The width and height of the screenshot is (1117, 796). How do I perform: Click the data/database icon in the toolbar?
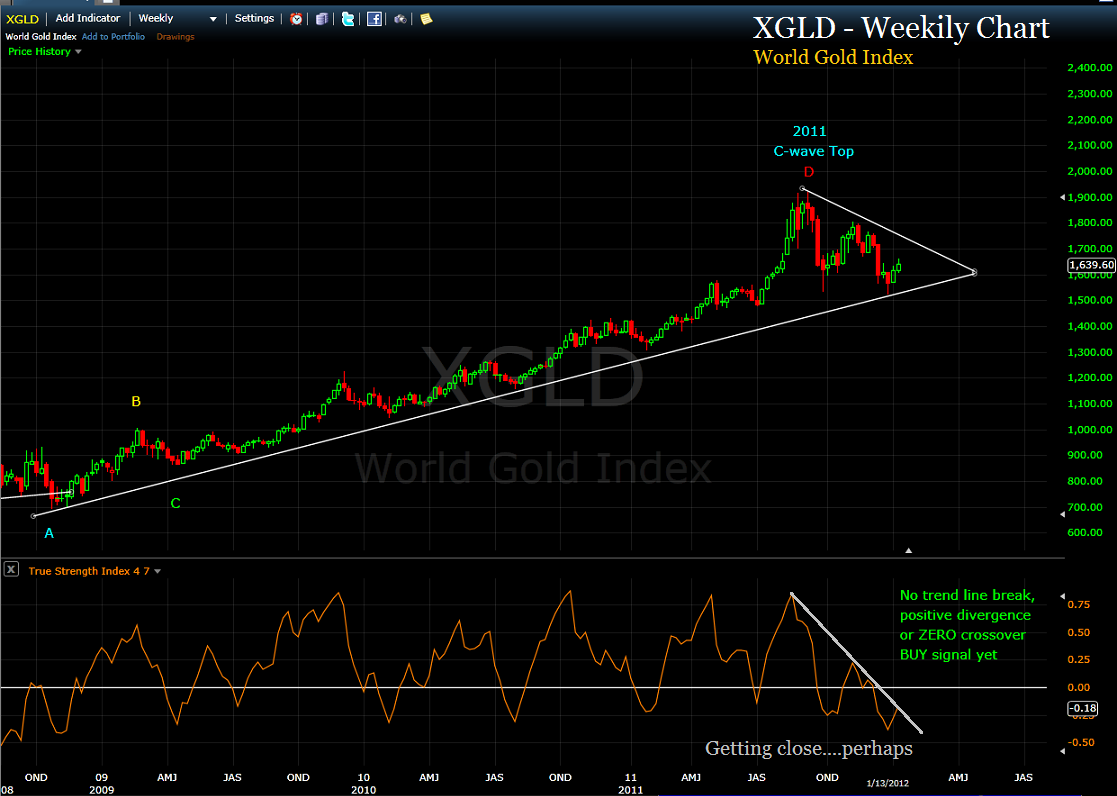[x=321, y=18]
